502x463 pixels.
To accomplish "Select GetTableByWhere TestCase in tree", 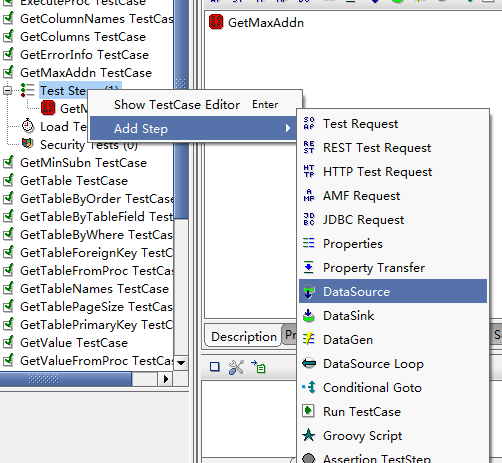I will coord(96,235).
